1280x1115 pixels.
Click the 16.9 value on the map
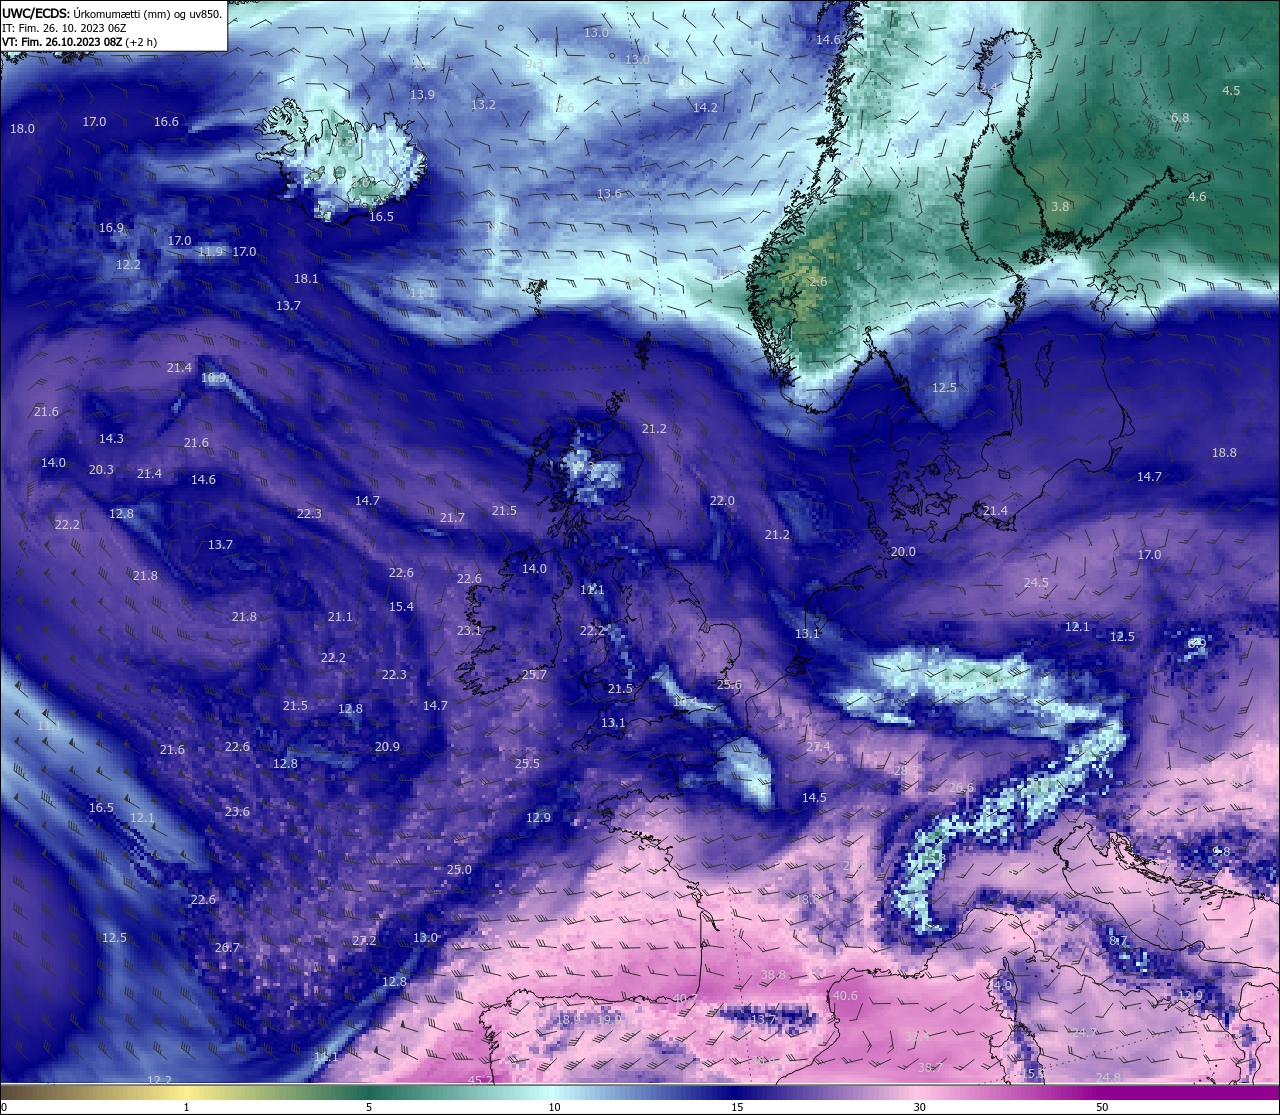(111, 228)
